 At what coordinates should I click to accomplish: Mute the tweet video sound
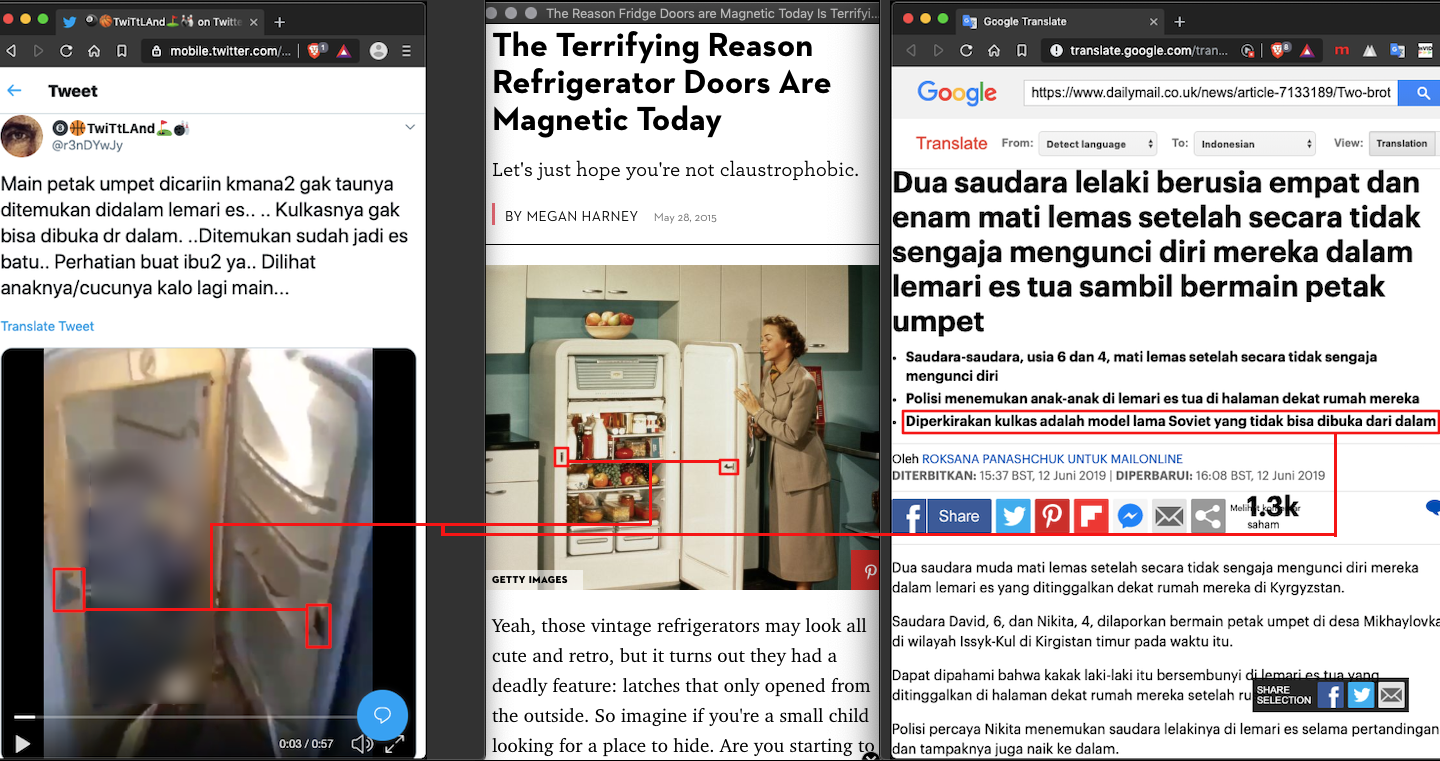(x=362, y=743)
